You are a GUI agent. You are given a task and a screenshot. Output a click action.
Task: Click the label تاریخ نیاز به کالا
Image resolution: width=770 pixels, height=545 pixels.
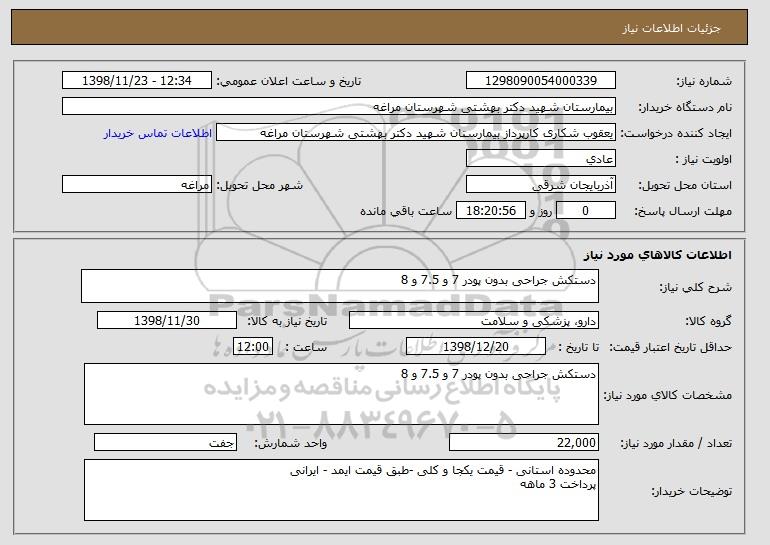pos(287,322)
